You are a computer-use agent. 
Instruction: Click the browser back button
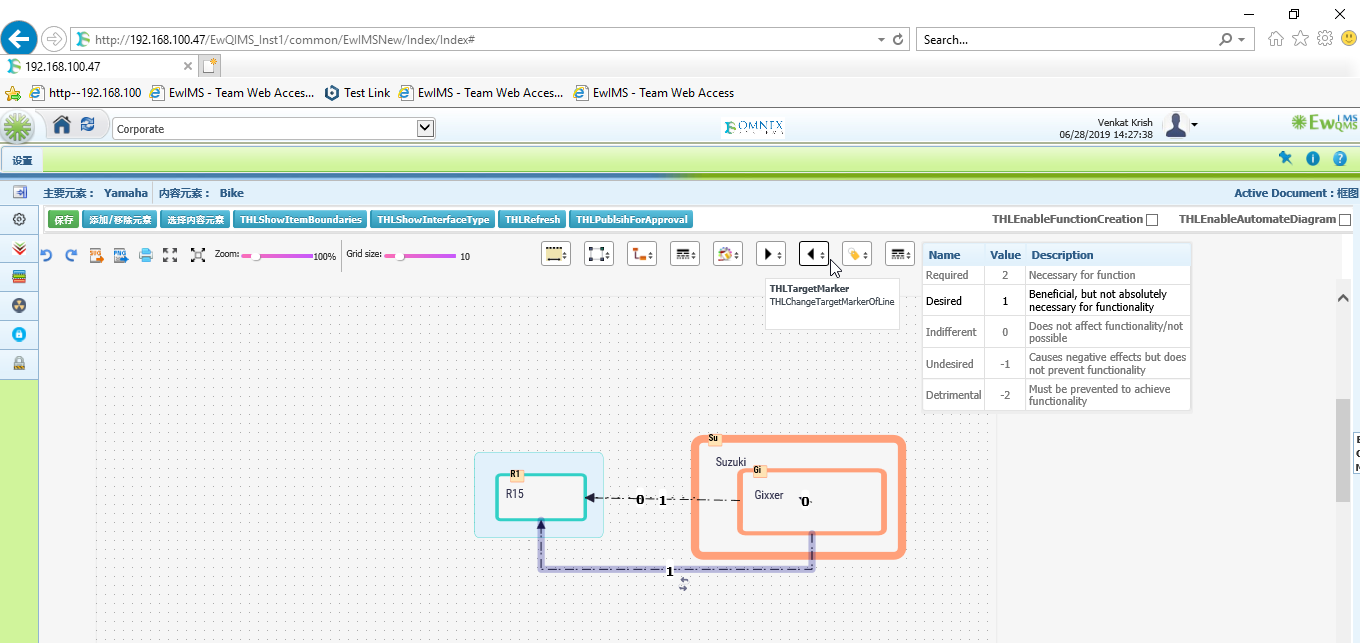pos(19,40)
